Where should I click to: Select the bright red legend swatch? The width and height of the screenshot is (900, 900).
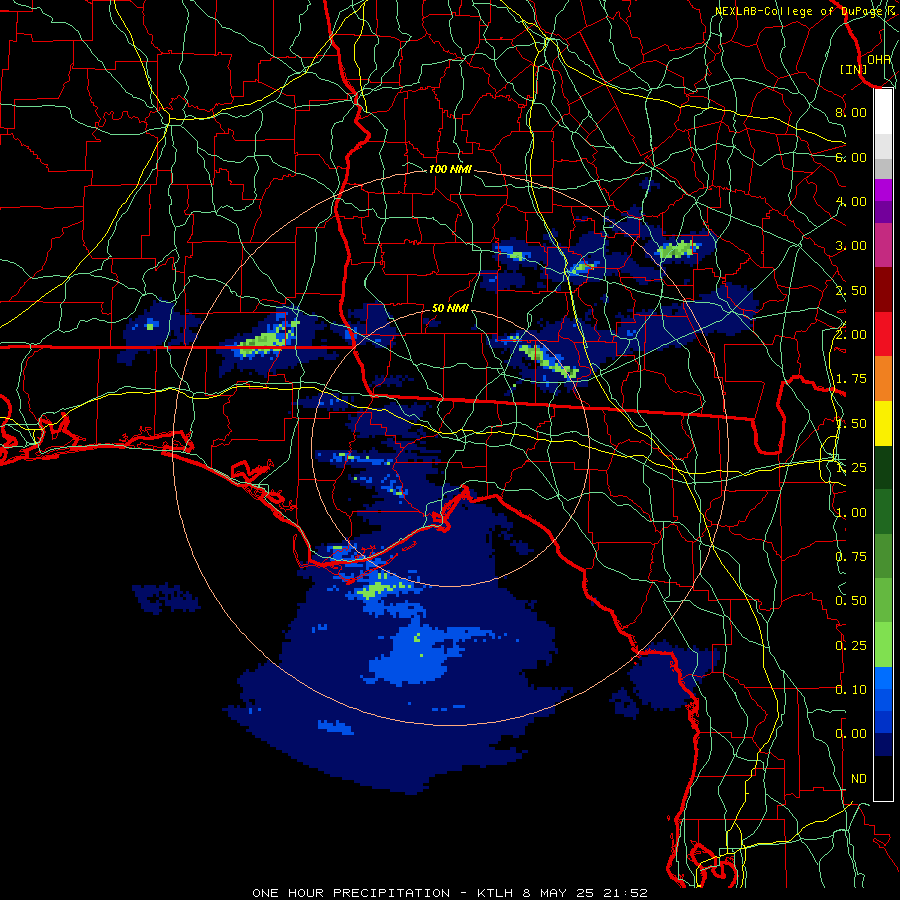(x=883, y=334)
